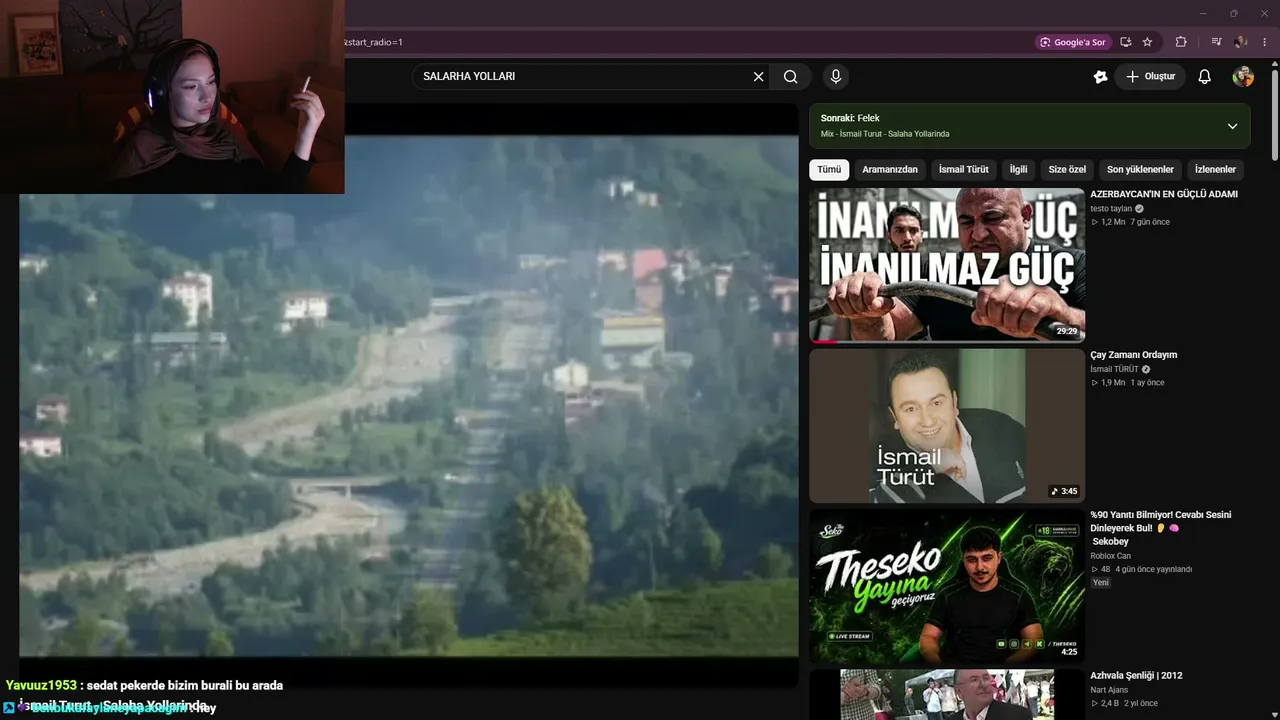Viewport: 1280px width, 720px height.
Task: Click the YouTube search magnifier button
Action: (x=791, y=76)
